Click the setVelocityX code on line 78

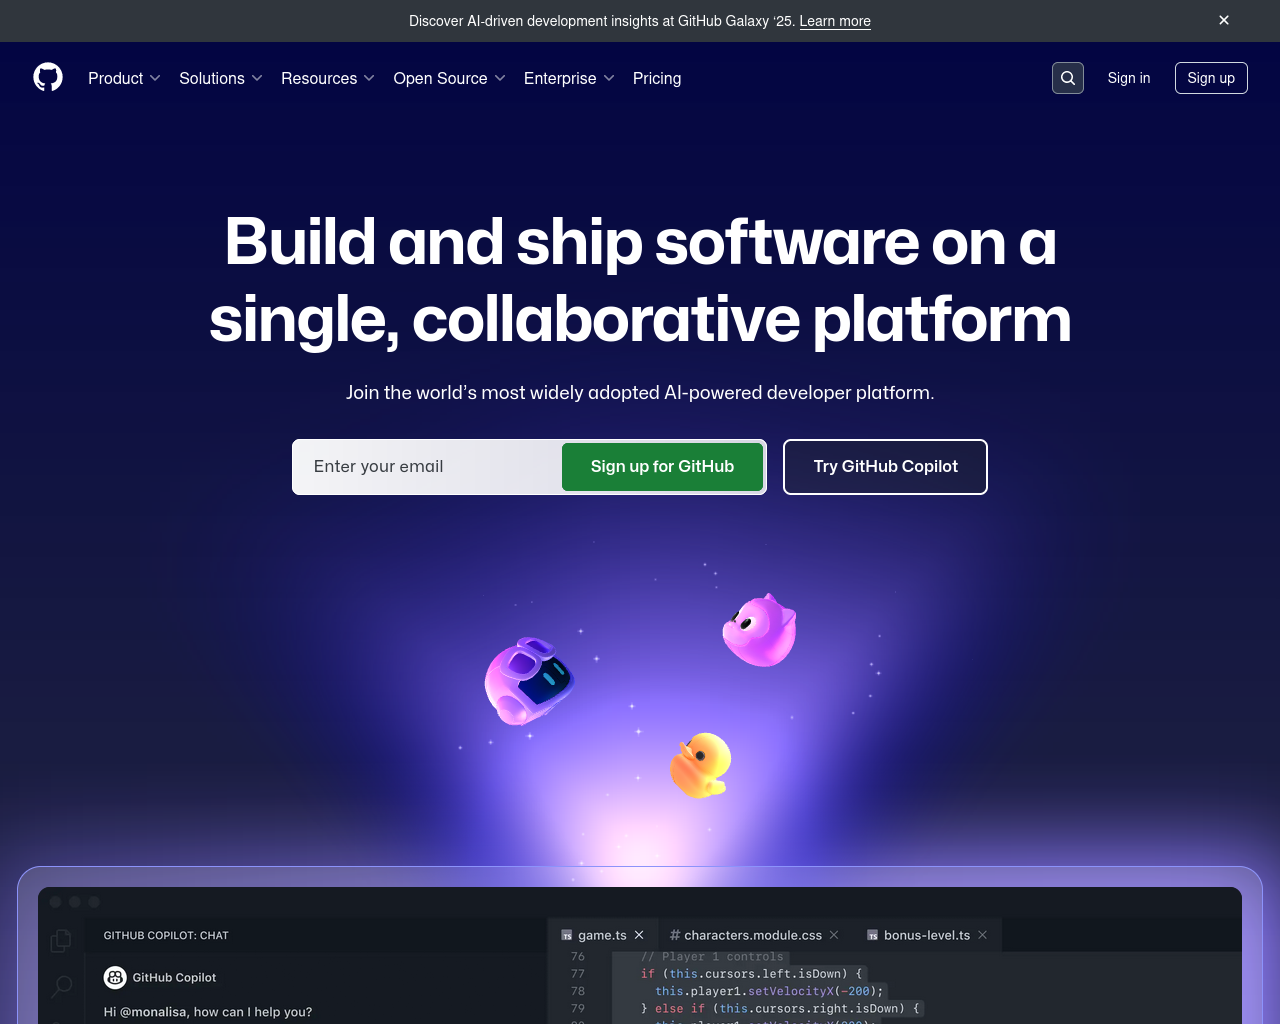pyautogui.click(x=790, y=991)
